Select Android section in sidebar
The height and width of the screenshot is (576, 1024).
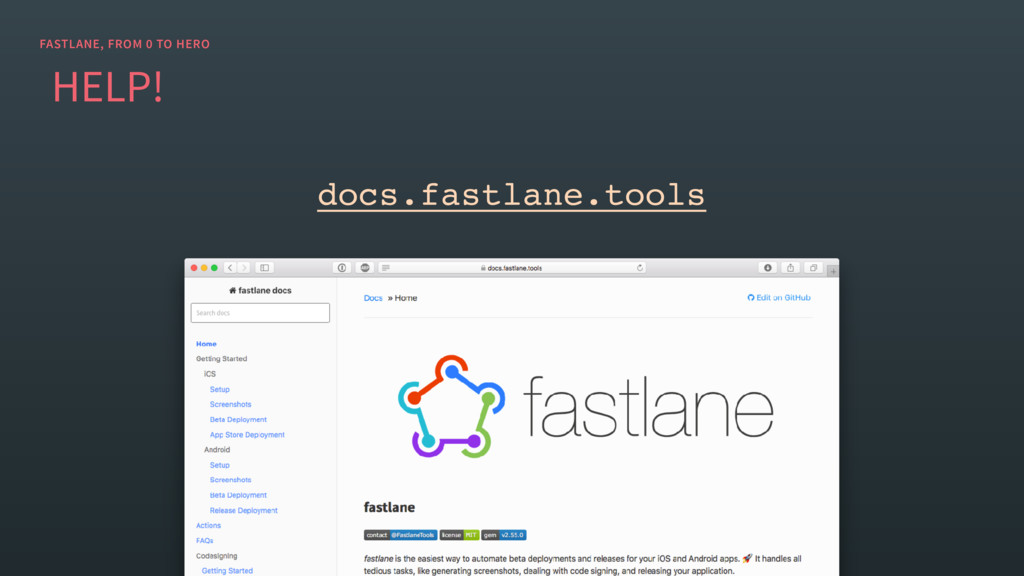(217, 450)
